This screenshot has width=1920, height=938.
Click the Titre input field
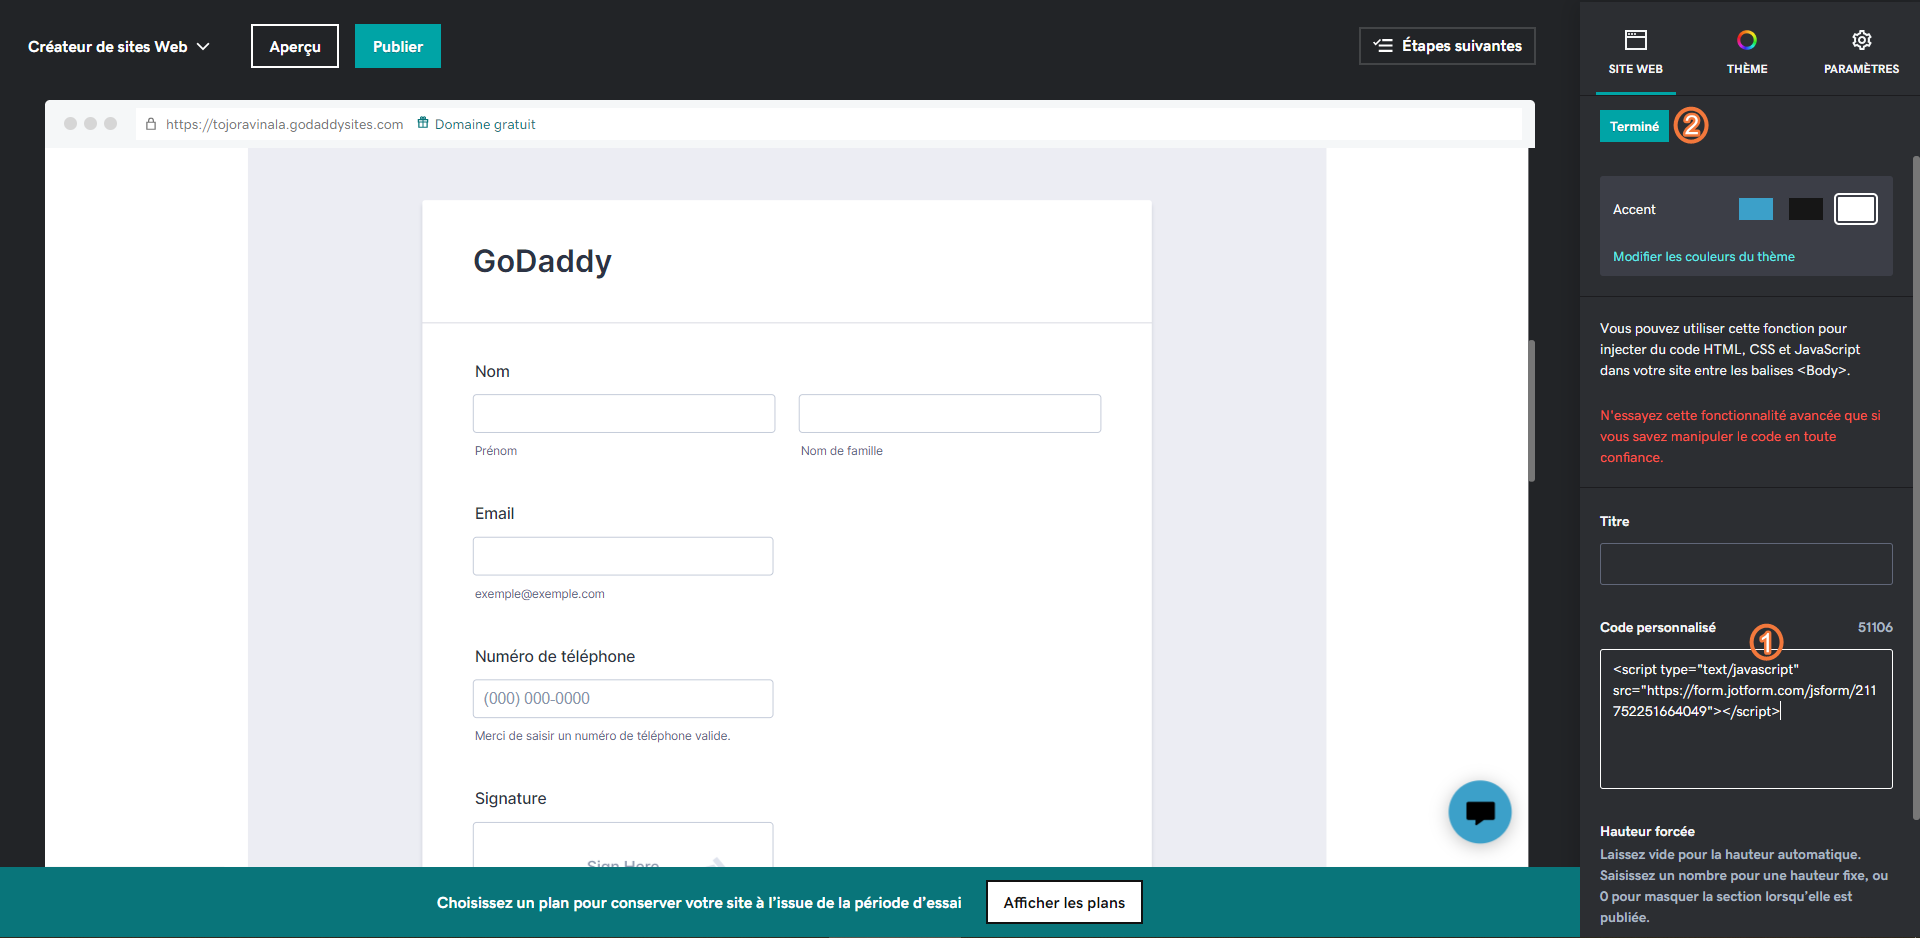[x=1746, y=564]
